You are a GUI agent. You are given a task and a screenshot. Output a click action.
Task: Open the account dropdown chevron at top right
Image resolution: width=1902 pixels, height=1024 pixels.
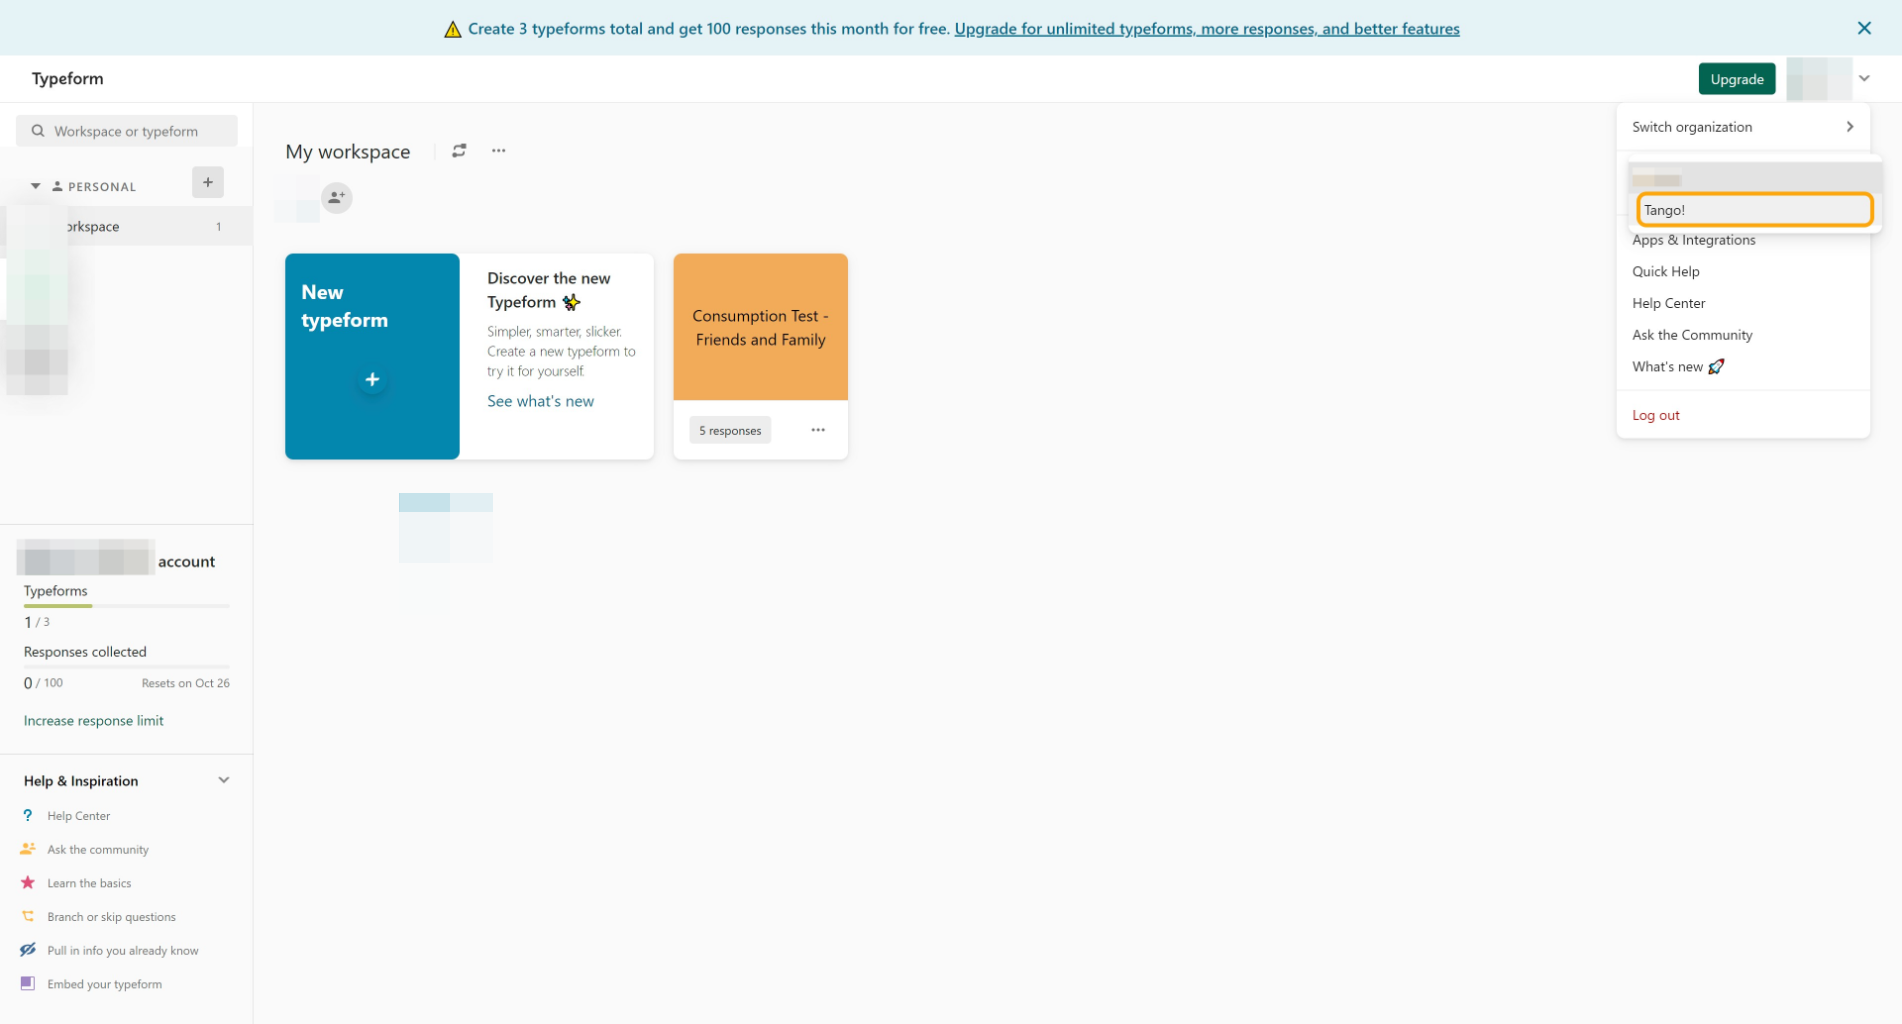click(x=1864, y=79)
